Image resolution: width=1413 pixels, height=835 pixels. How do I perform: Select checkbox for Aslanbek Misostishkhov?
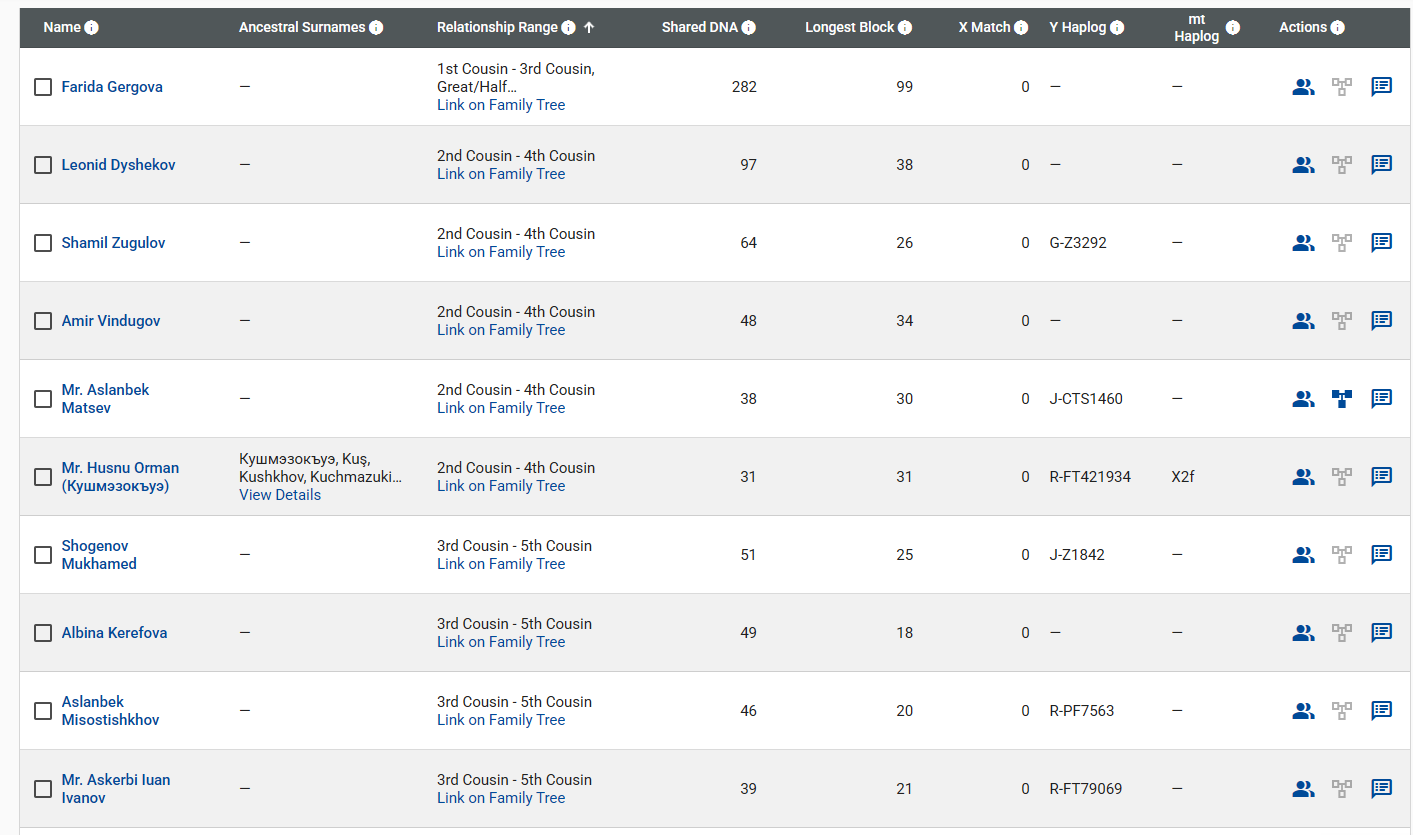tap(43, 711)
